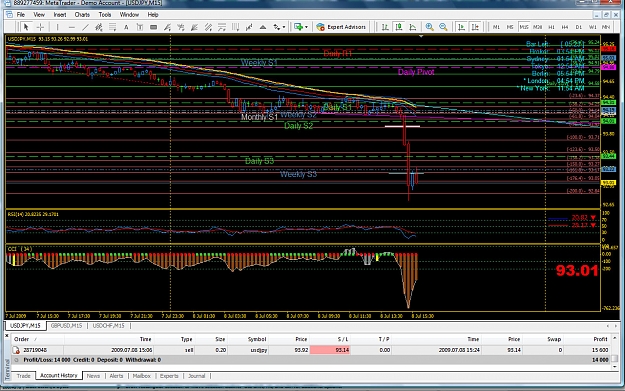Open the Insert menu

60,15
